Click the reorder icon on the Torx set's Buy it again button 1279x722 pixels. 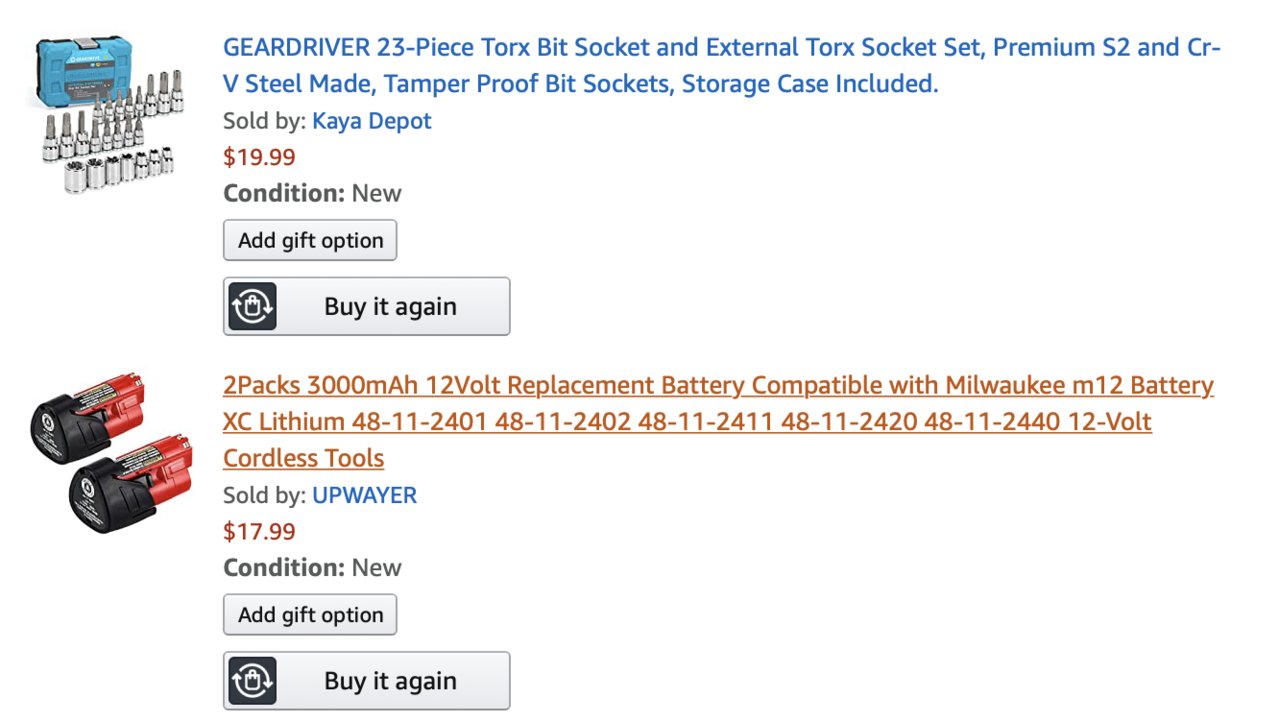point(252,306)
